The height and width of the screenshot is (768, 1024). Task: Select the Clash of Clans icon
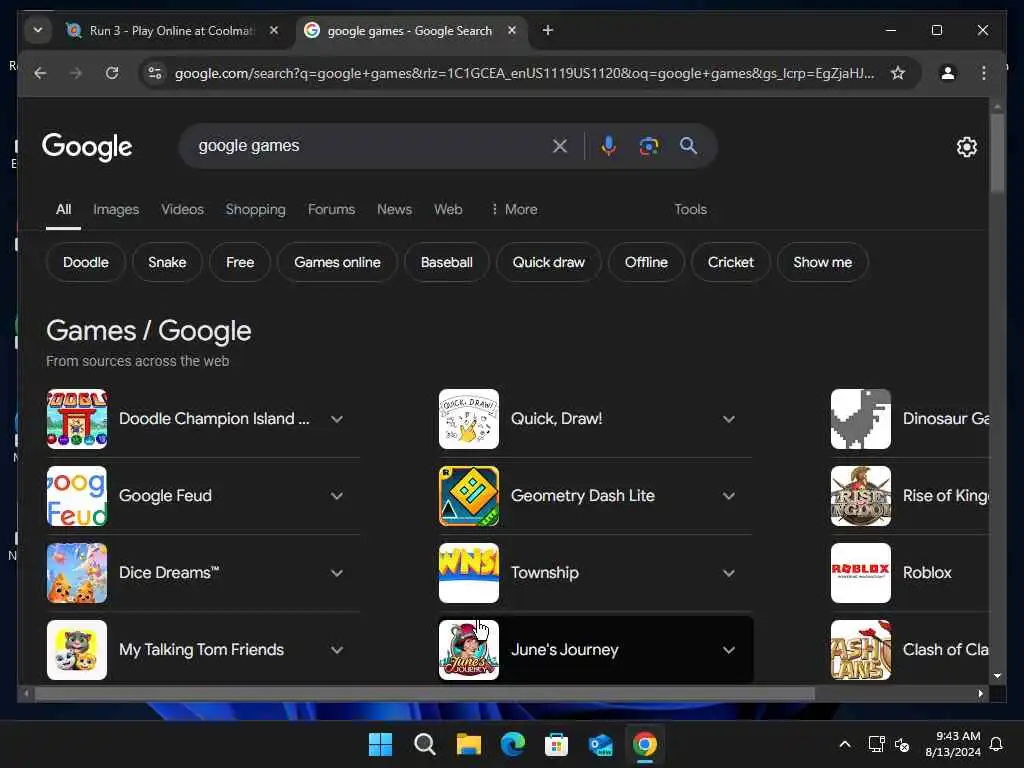coord(861,650)
